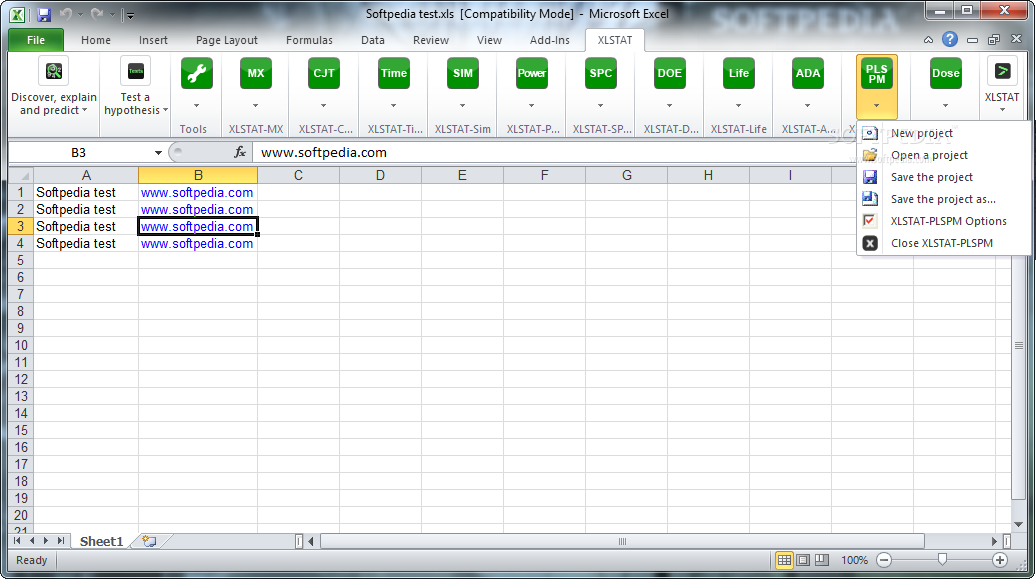Select row header 10
Viewport: 1036px width, 579px height.
click(x=20, y=345)
